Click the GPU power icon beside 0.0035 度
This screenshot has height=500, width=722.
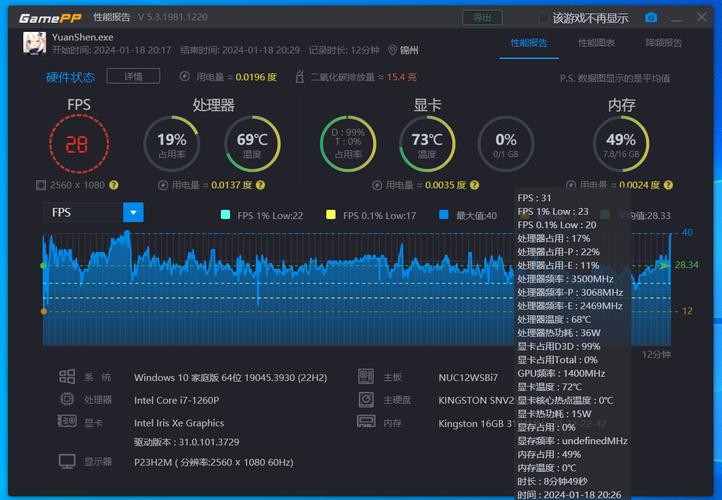(377, 185)
